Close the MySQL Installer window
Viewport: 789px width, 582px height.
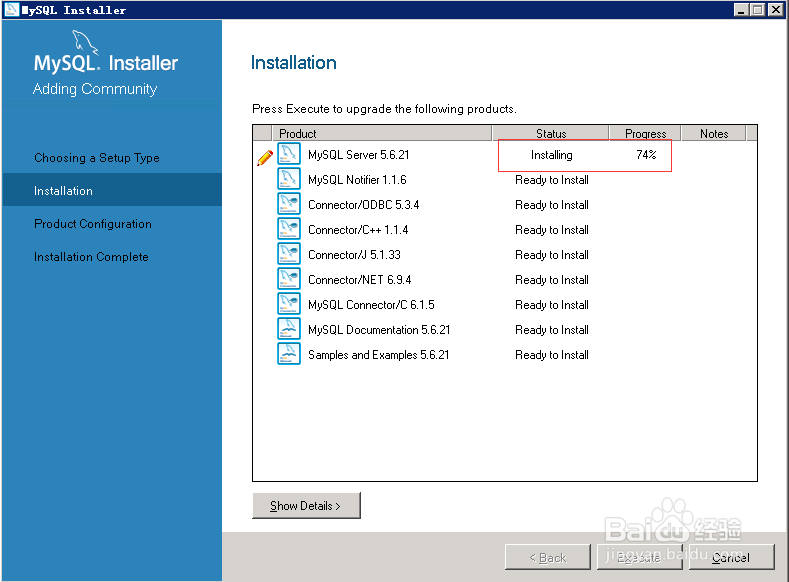775,10
